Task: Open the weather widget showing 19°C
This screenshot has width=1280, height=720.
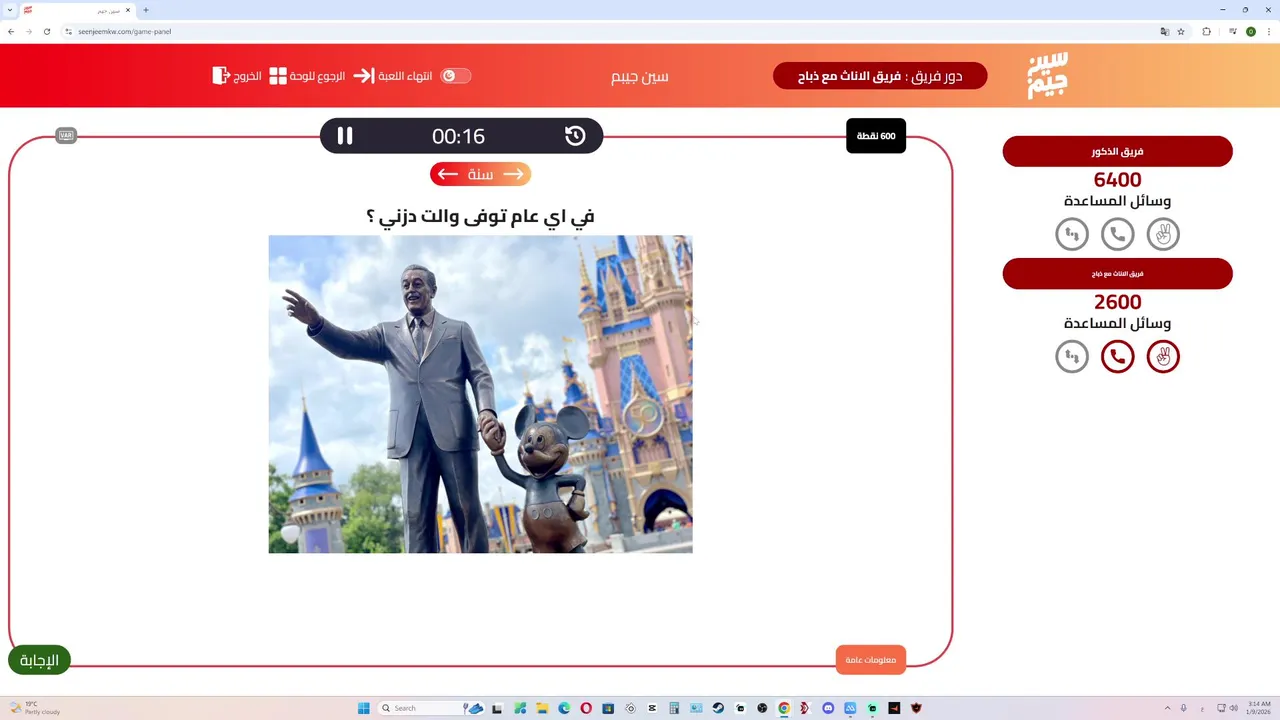Action: point(36,708)
